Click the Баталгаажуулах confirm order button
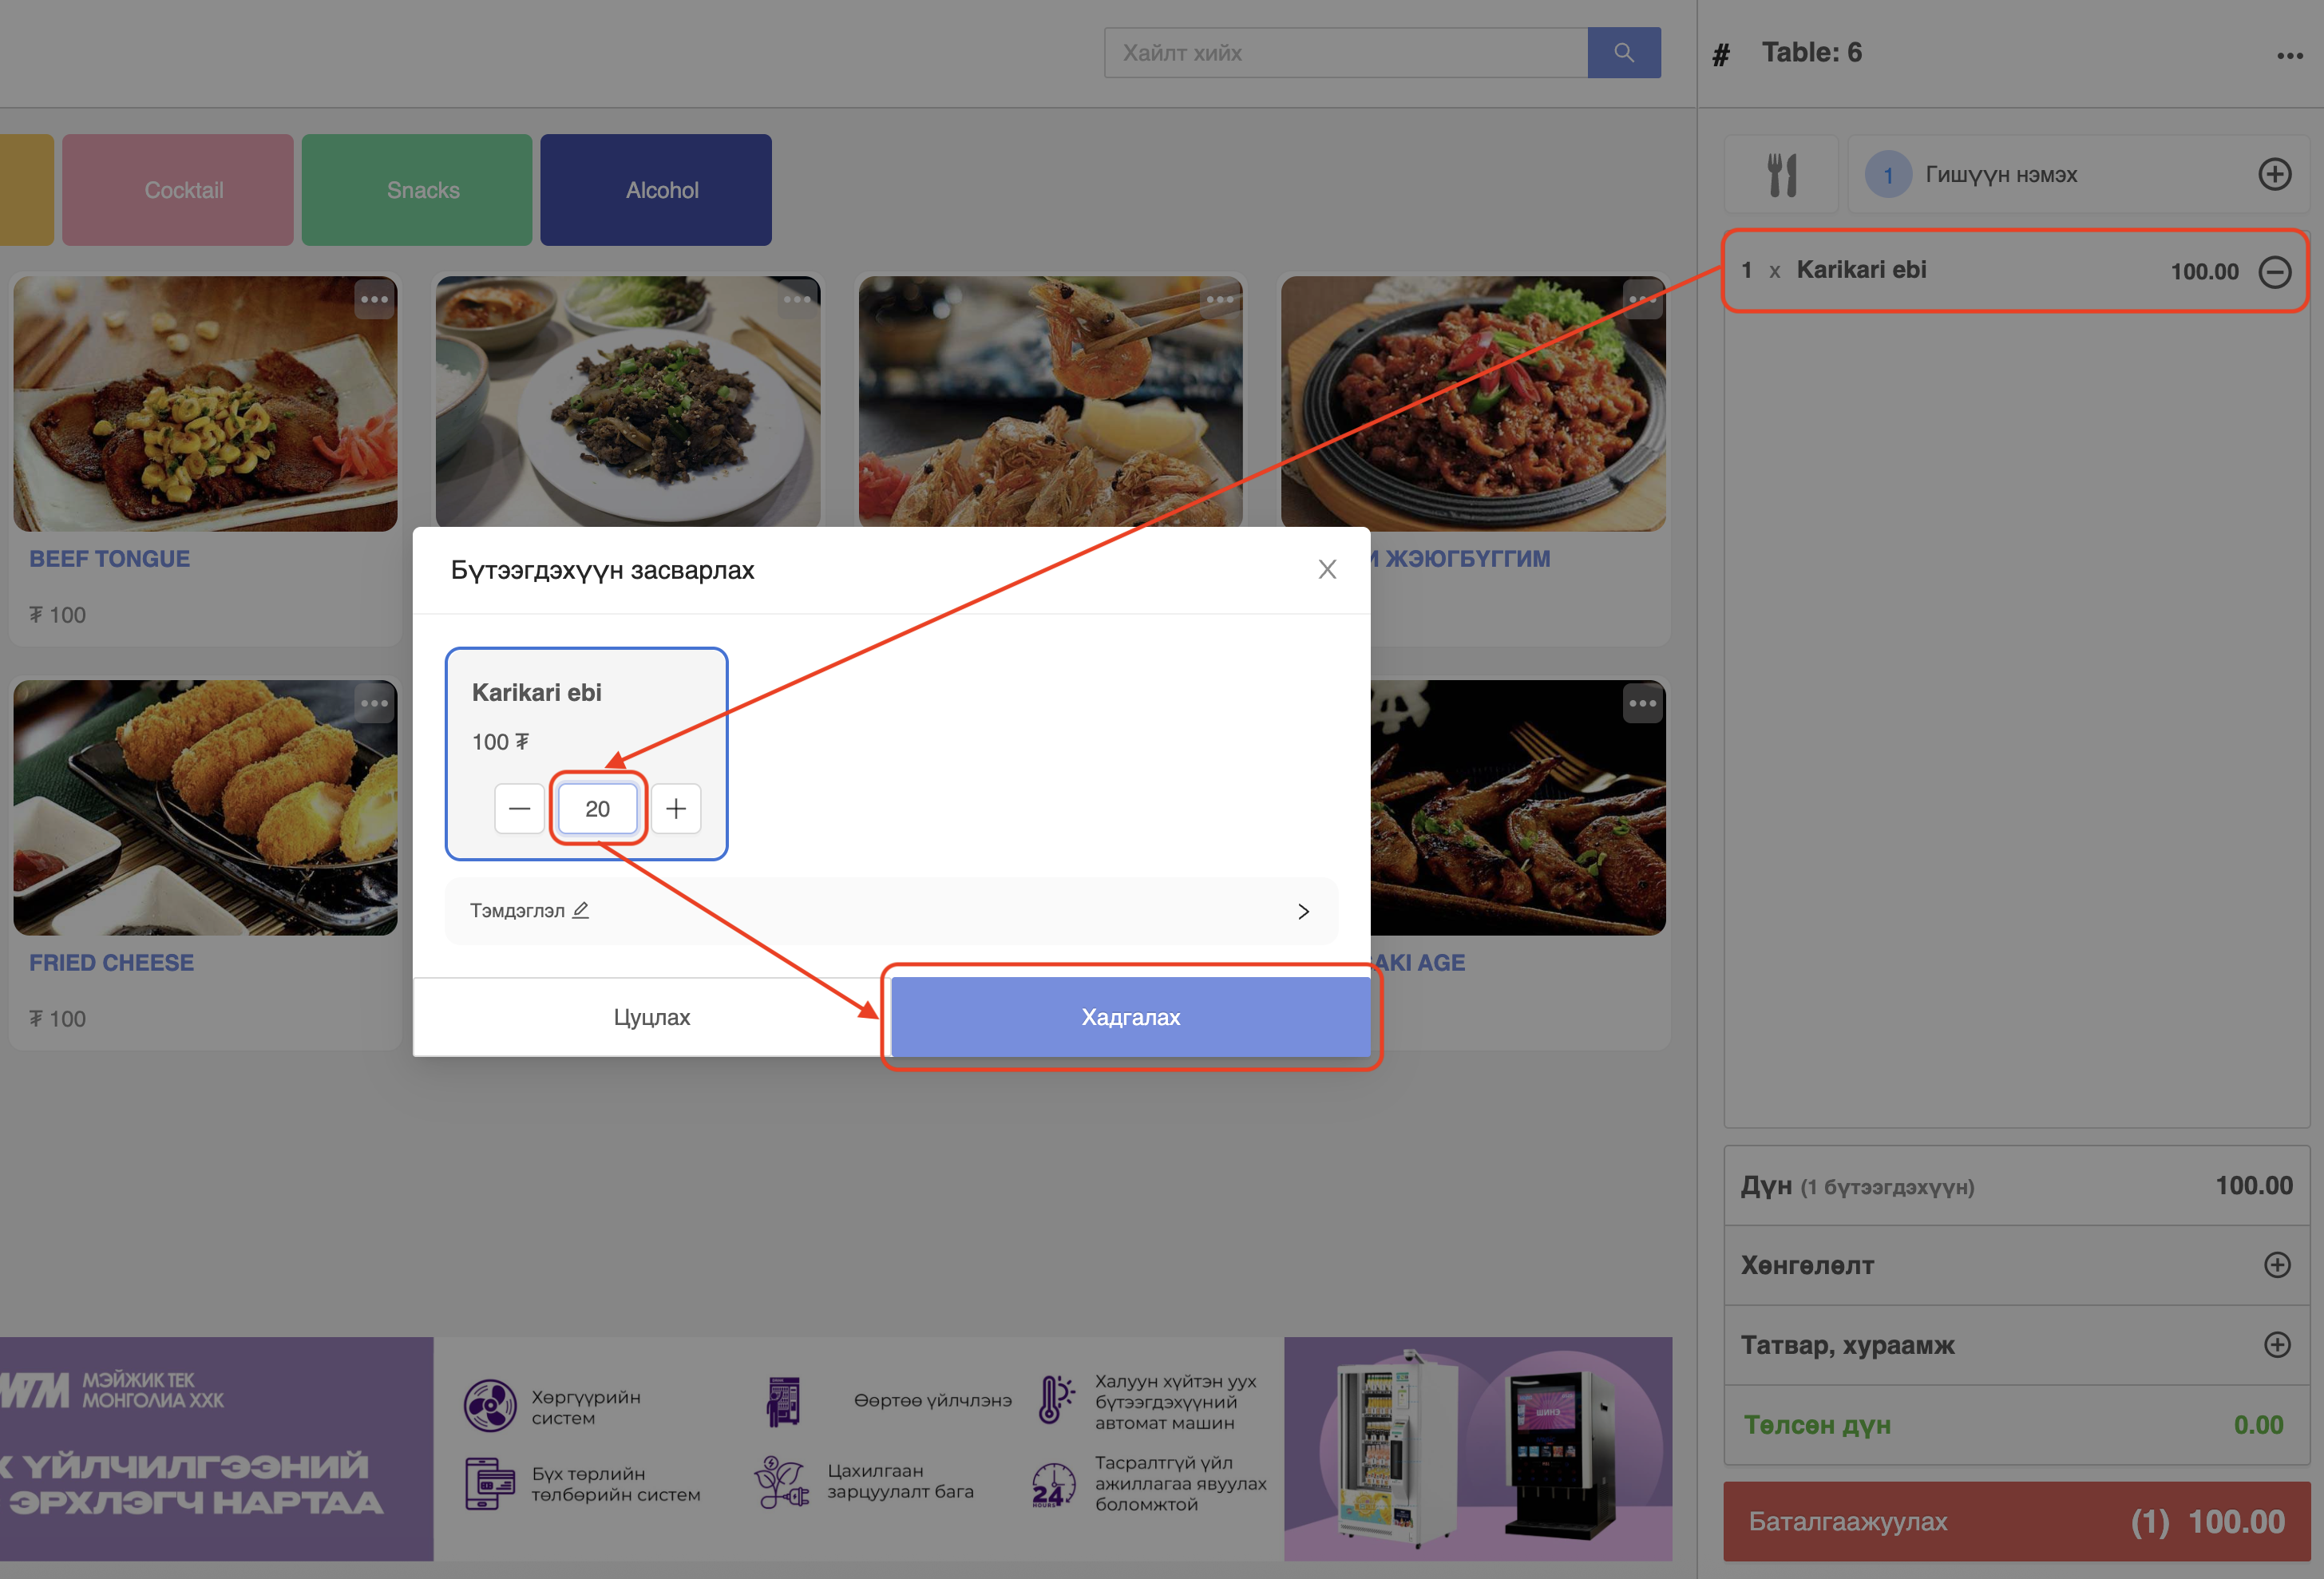This screenshot has width=2324, height=1579. point(2016,1521)
